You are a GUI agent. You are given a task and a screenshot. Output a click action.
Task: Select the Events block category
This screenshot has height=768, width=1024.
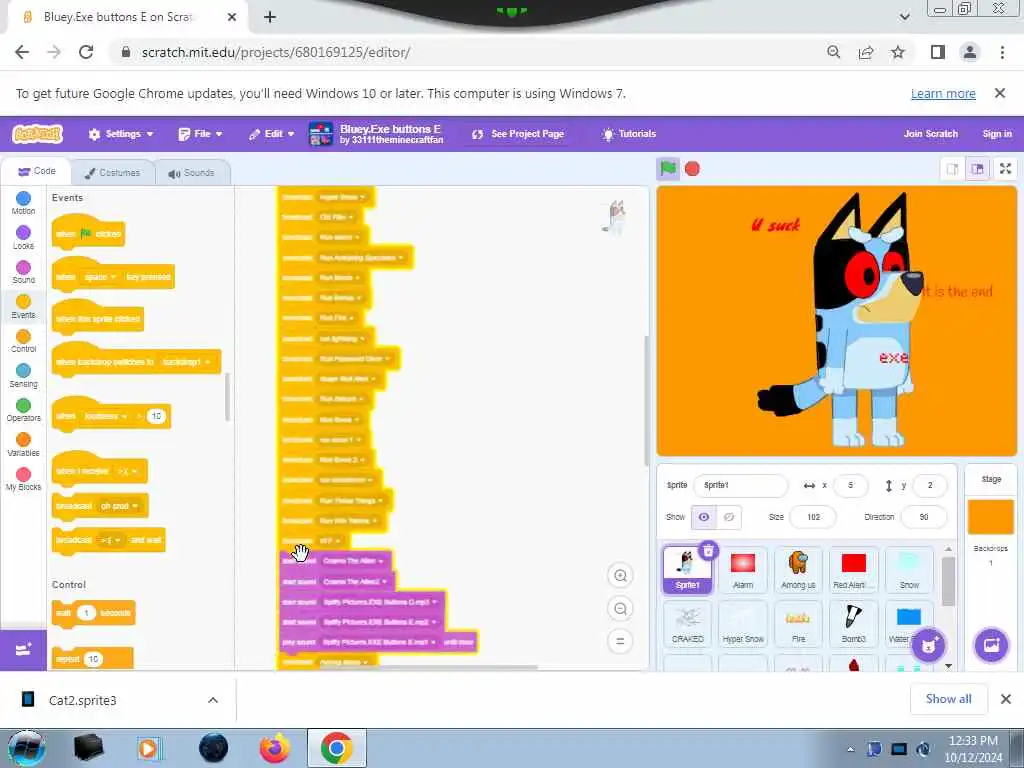pos(24,307)
